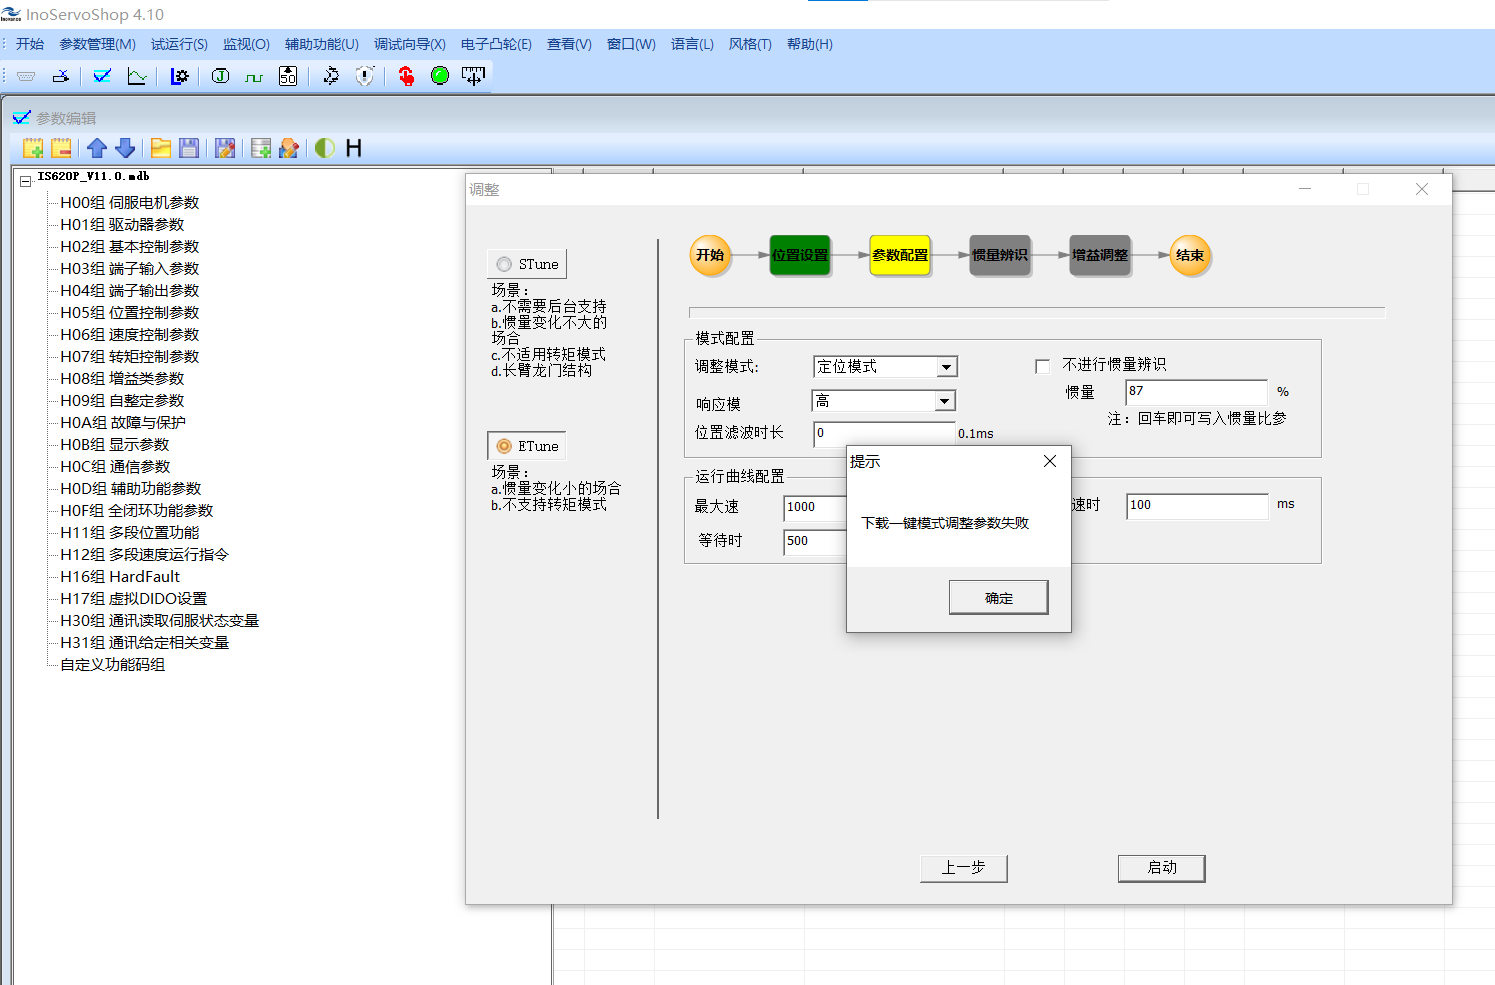Select H08组 增益类参数 in the tree
Image resolution: width=1495 pixels, height=985 pixels.
click(122, 379)
